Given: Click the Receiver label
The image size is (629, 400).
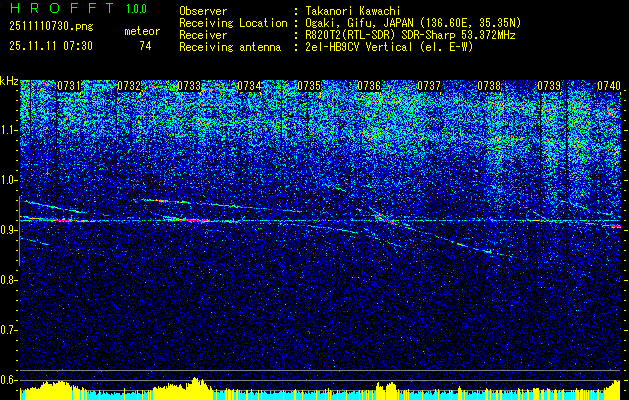Looking at the screenshot, I should (x=203, y=35).
